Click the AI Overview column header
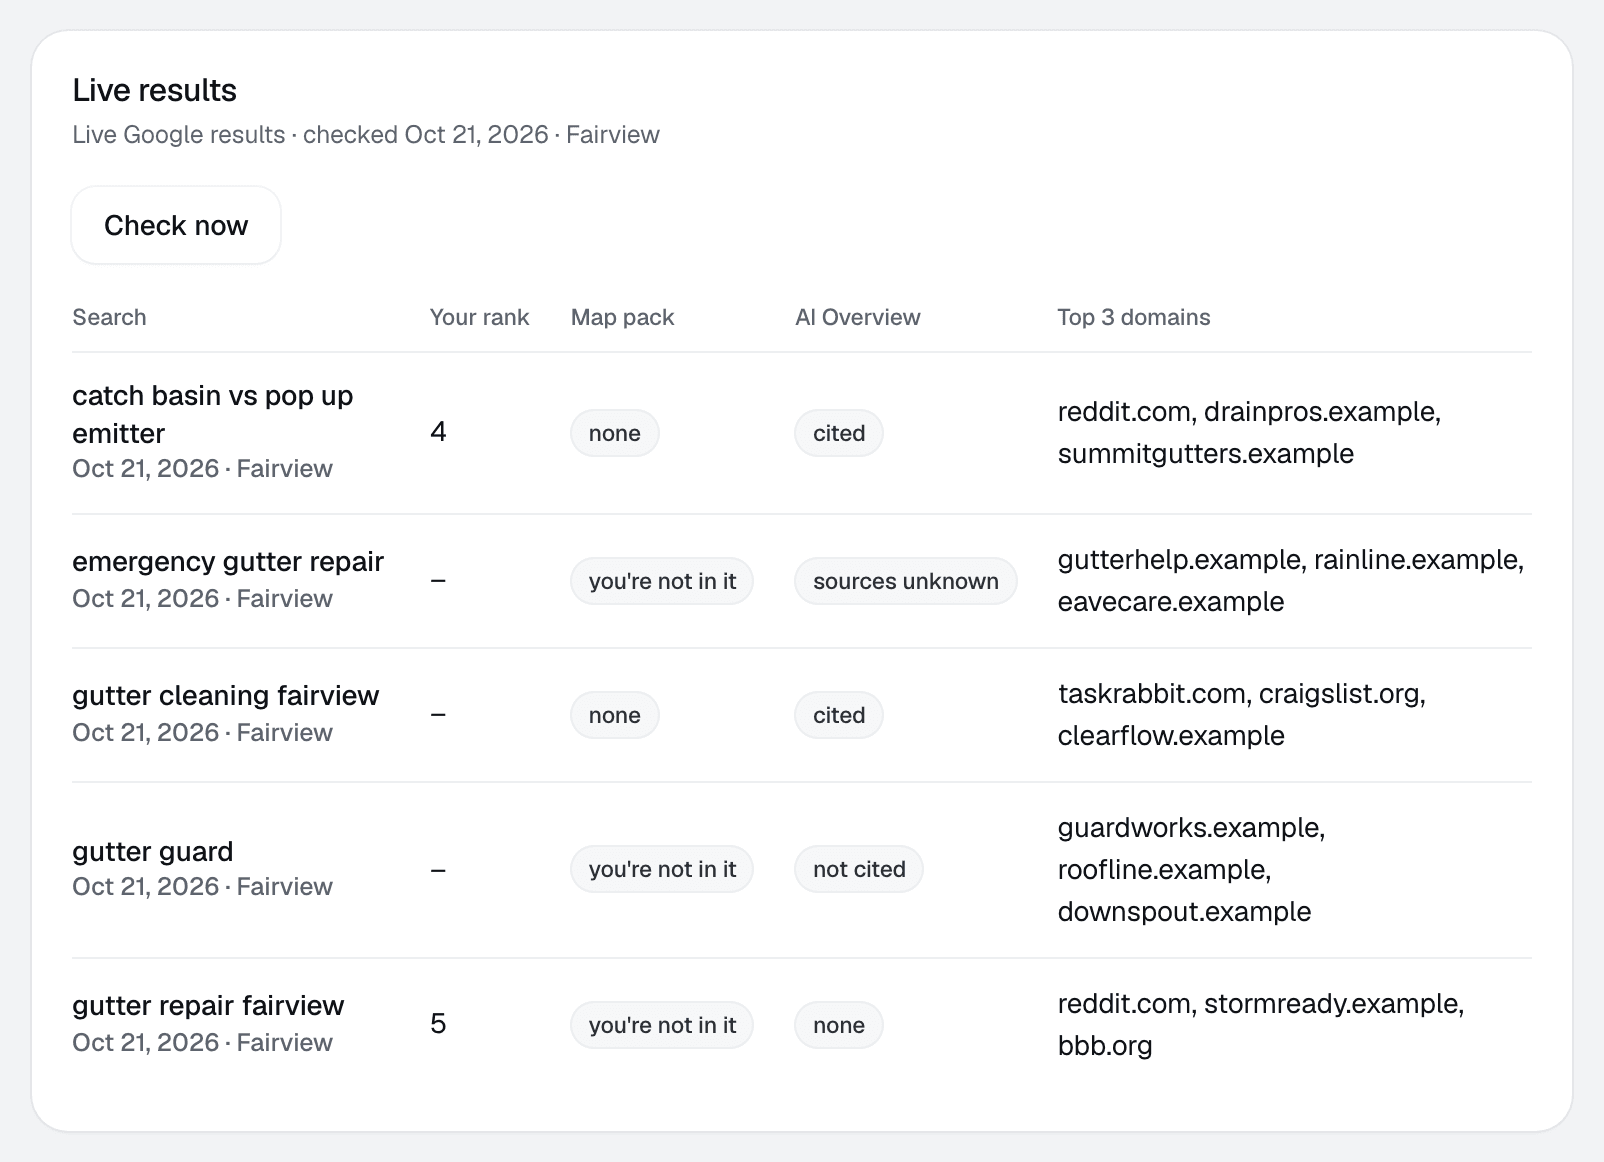Viewport: 1604px width, 1162px height. click(857, 317)
